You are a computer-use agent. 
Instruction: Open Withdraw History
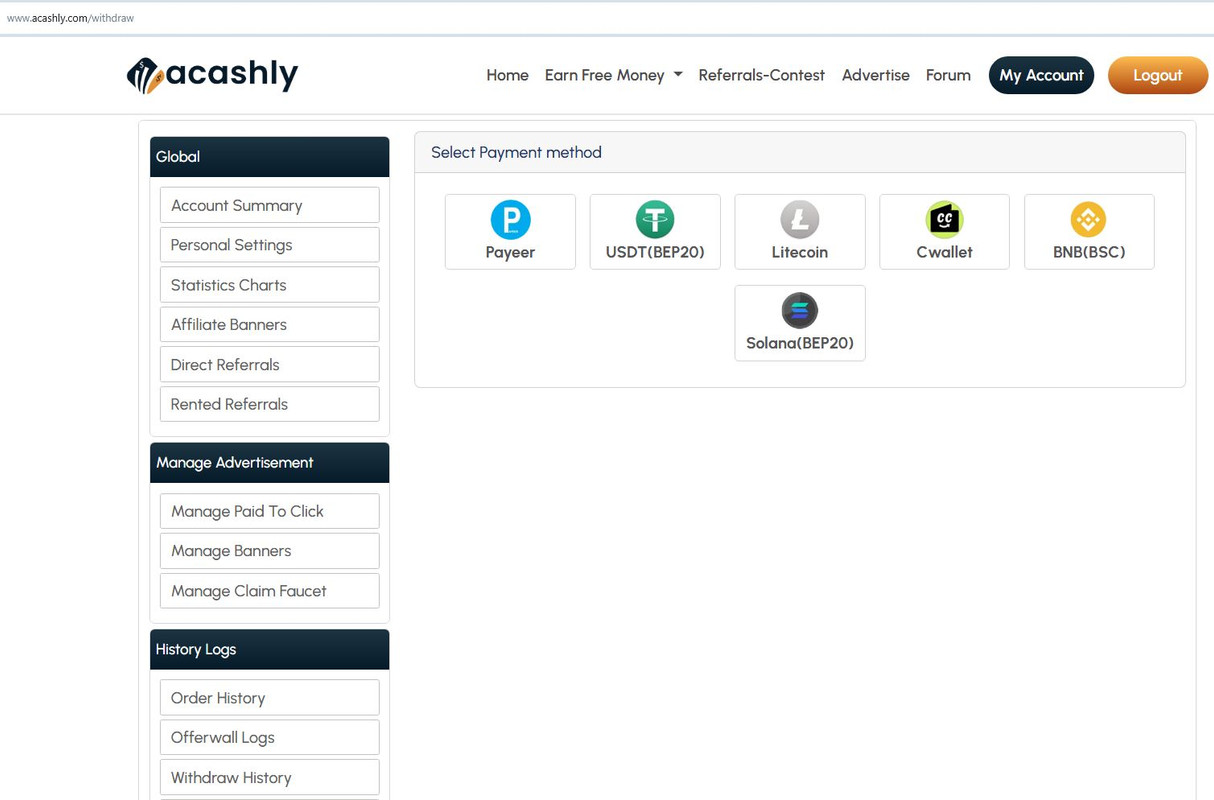click(x=270, y=777)
